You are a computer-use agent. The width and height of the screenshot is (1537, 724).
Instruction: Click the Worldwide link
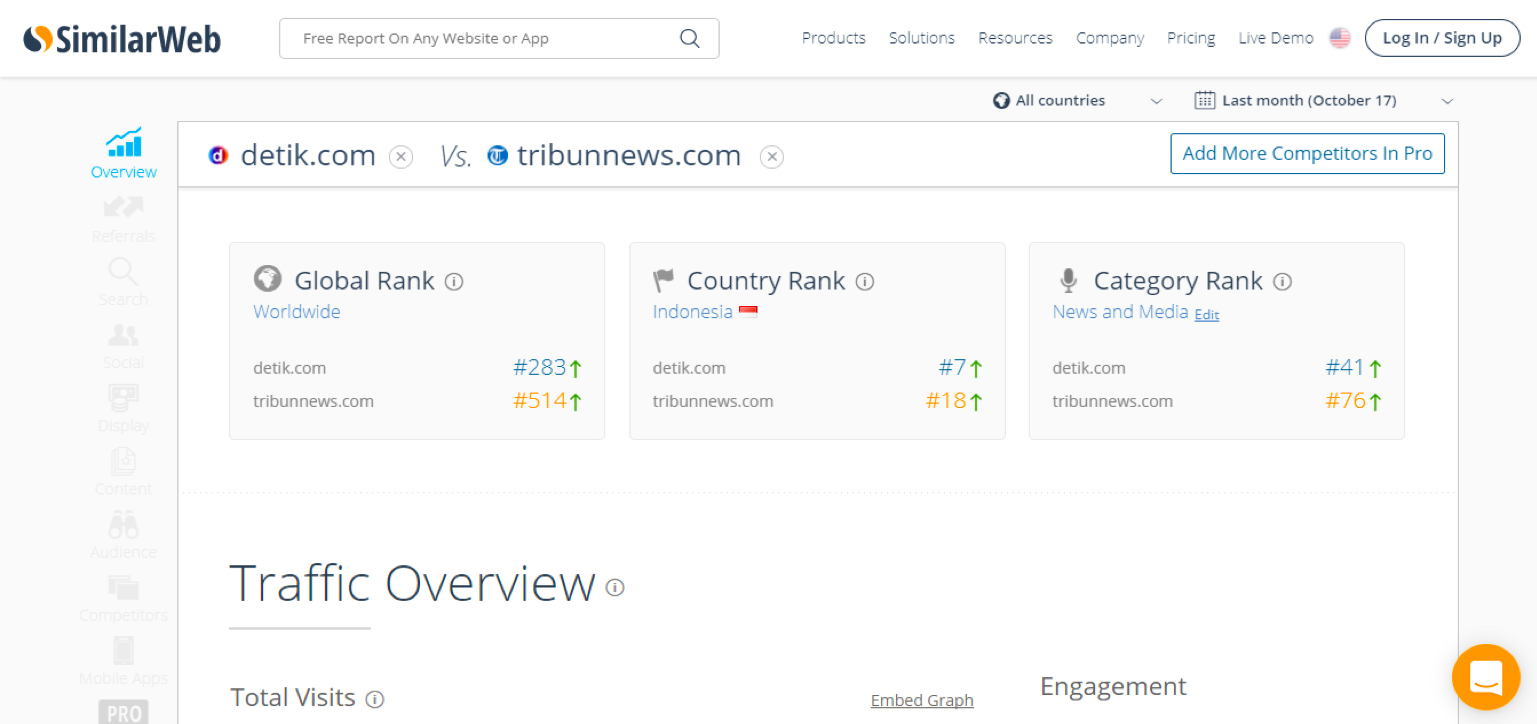pos(297,312)
